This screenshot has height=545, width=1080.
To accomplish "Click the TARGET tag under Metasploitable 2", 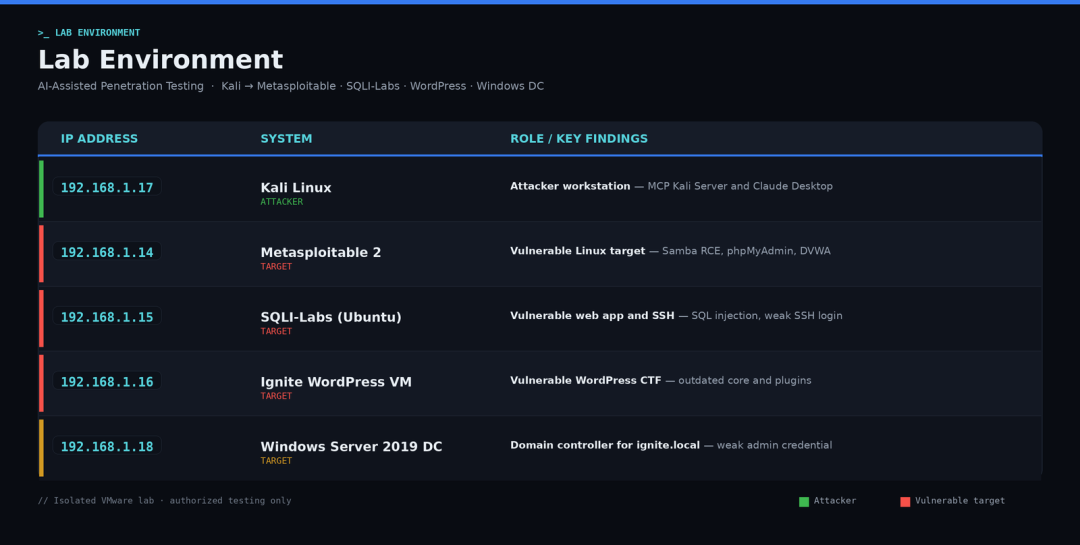I will pos(276,267).
